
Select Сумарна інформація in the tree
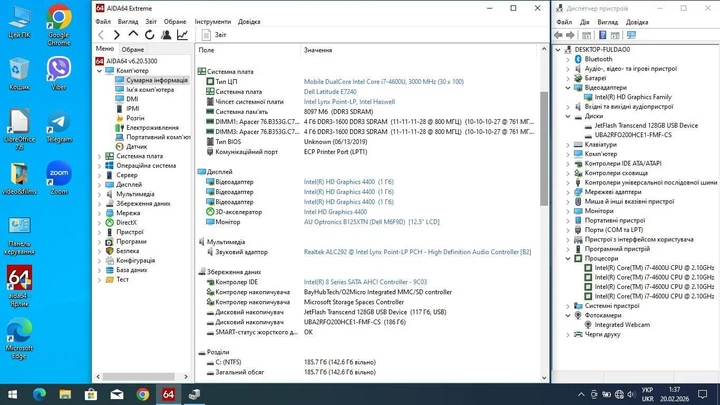pyautogui.click(x=157, y=80)
